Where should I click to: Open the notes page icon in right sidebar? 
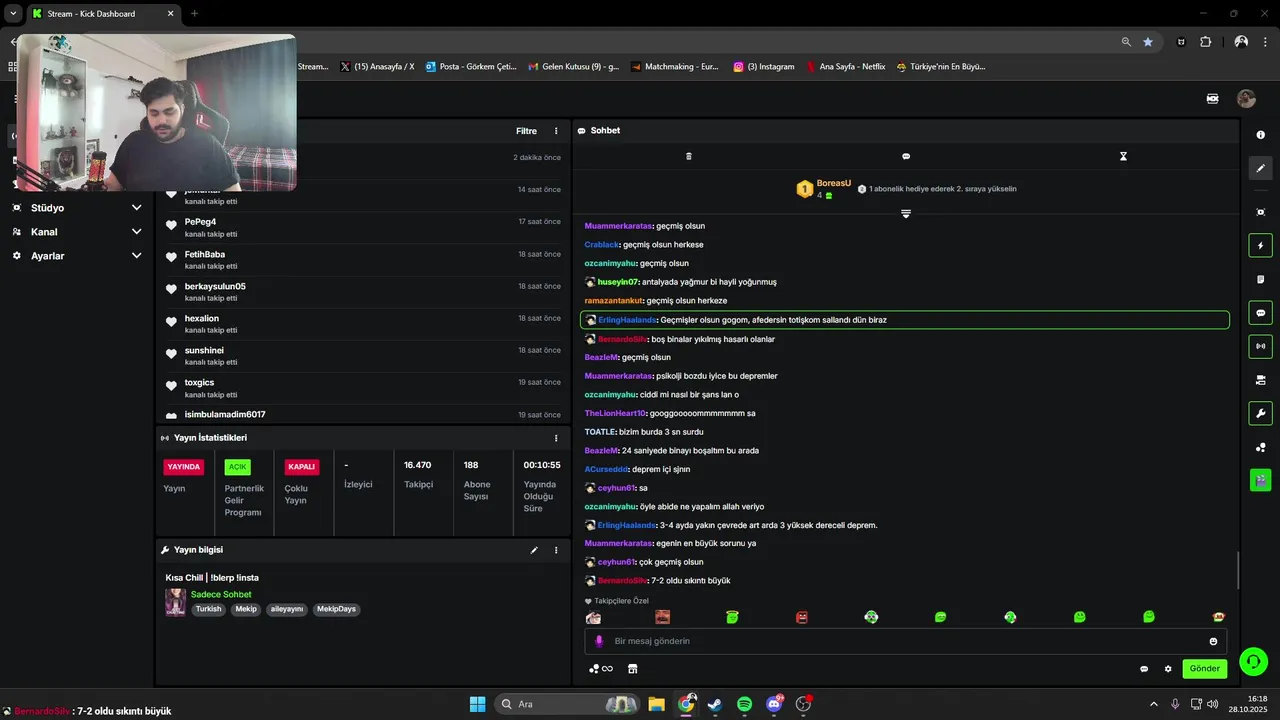click(1260, 279)
